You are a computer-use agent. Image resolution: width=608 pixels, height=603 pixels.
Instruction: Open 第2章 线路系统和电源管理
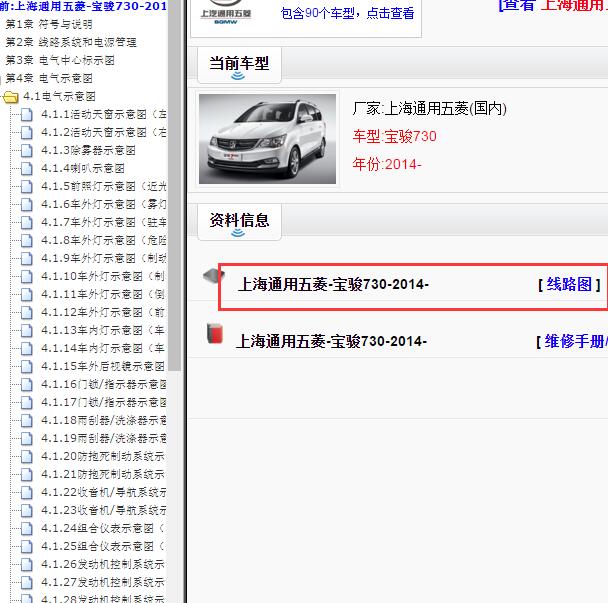tap(71, 42)
